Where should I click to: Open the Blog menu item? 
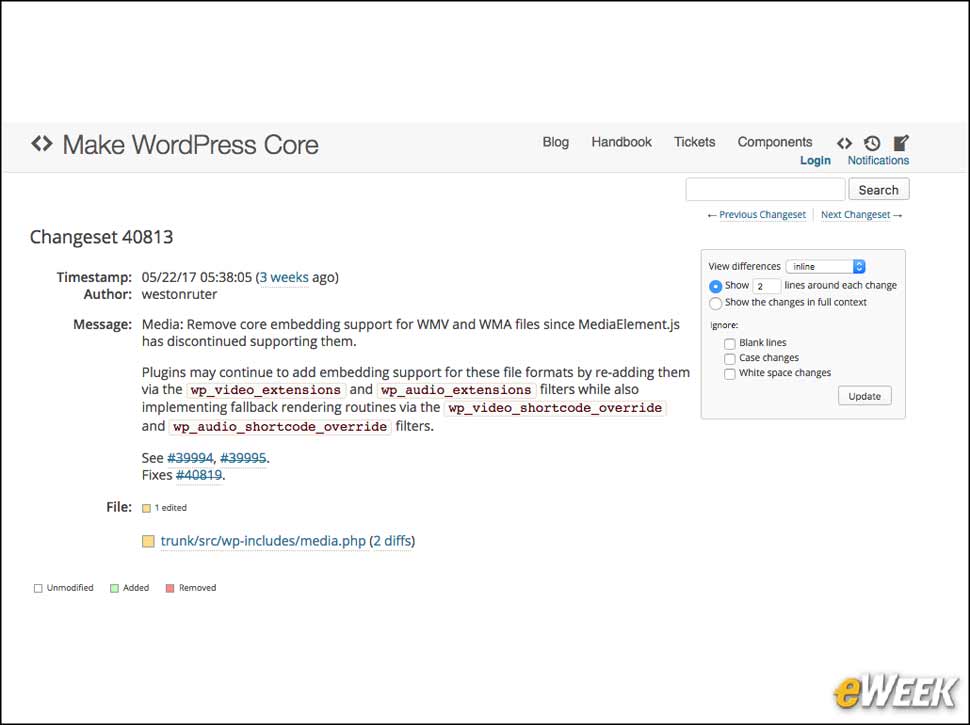pyautogui.click(x=556, y=142)
